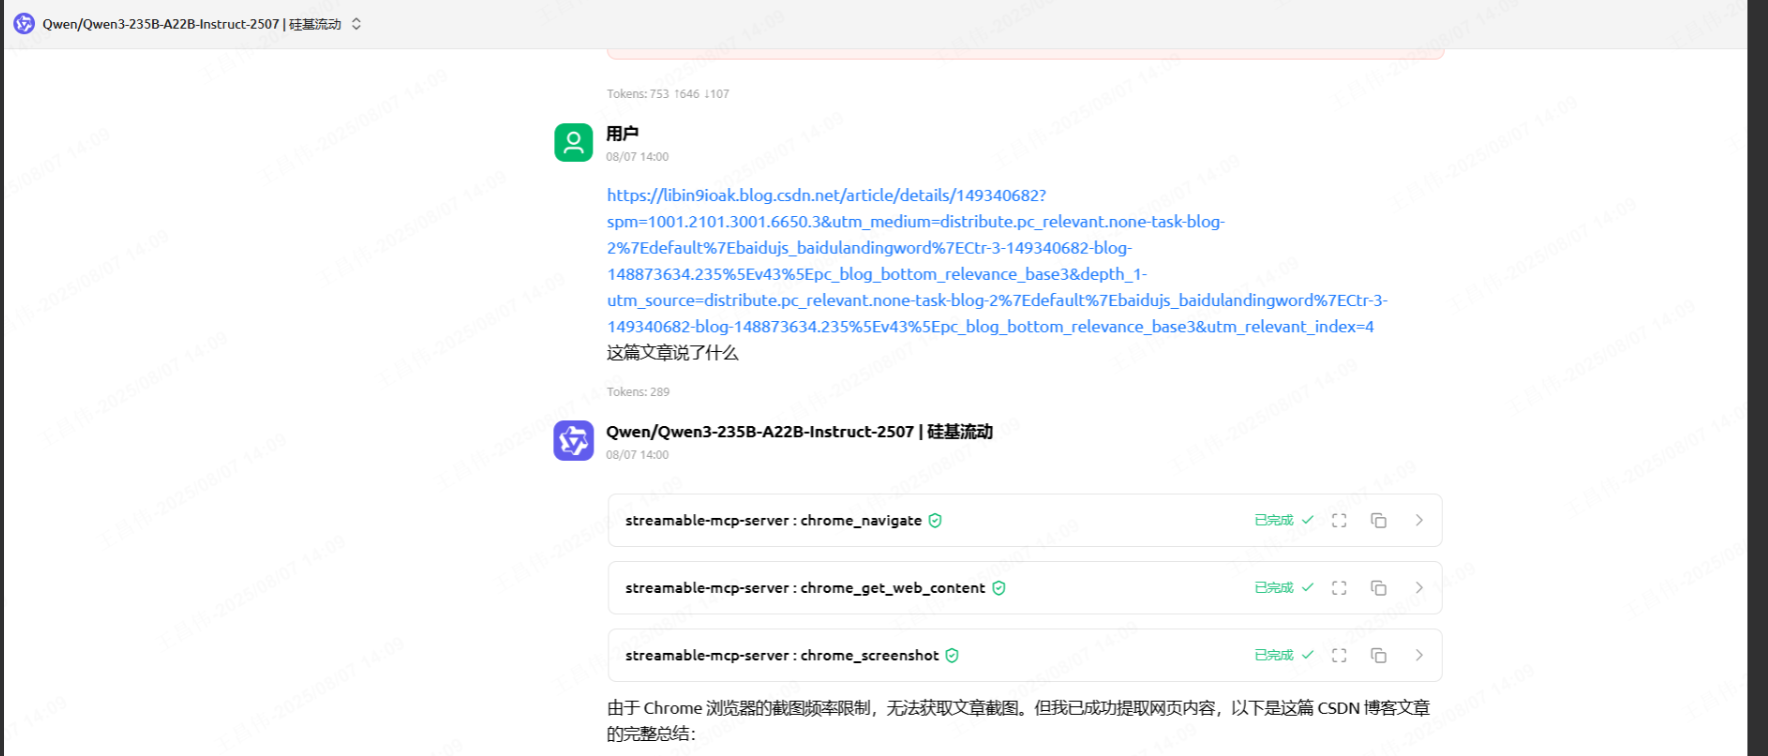The width and height of the screenshot is (1768, 756).
Task: Click the Qwen3-235B-A22B-Instruct-2507 message heading
Action: click(799, 432)
